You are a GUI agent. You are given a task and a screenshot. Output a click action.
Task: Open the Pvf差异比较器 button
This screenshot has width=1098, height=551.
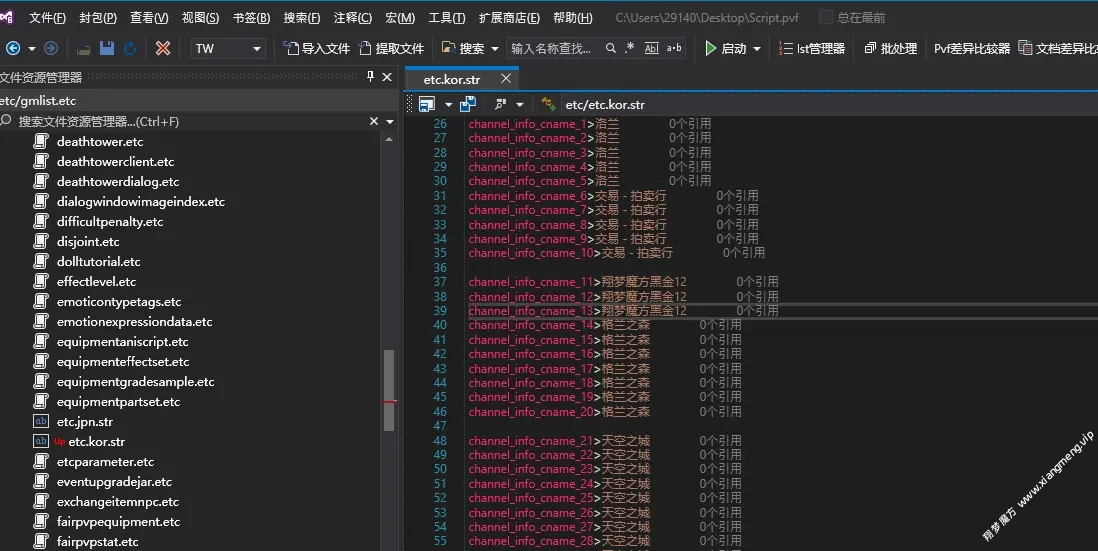(972, 48)
